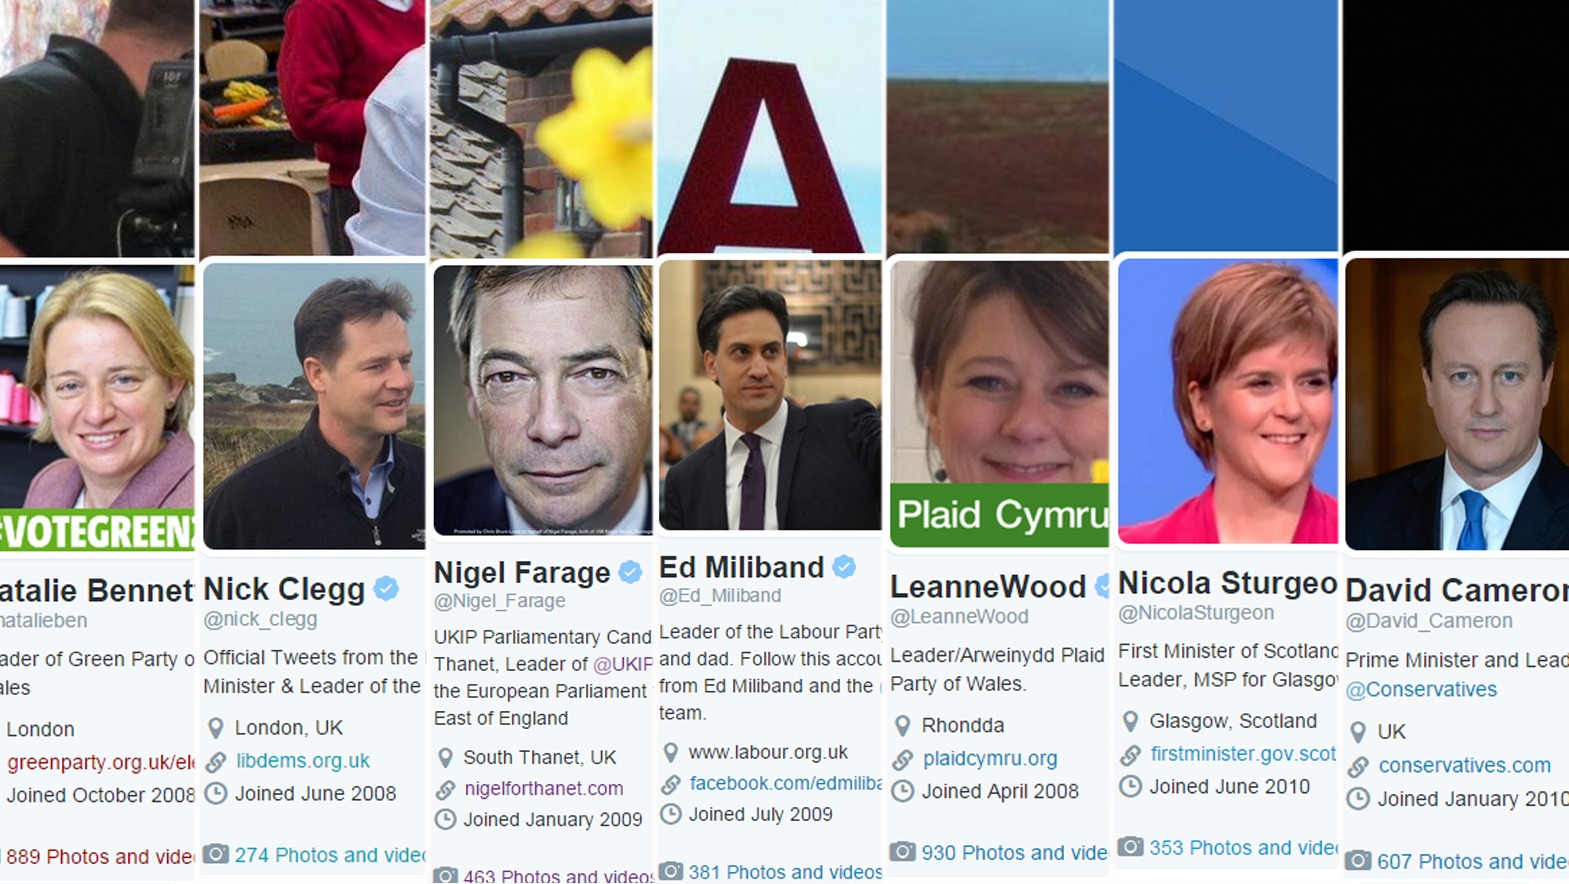Click link icon next to plaidcymru.org
Viewport: 1569px width, 884px height.
903,759
